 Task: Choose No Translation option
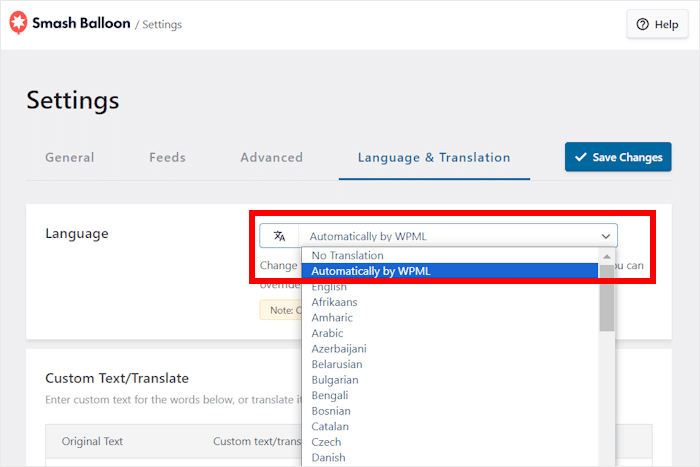click(450, 255)
